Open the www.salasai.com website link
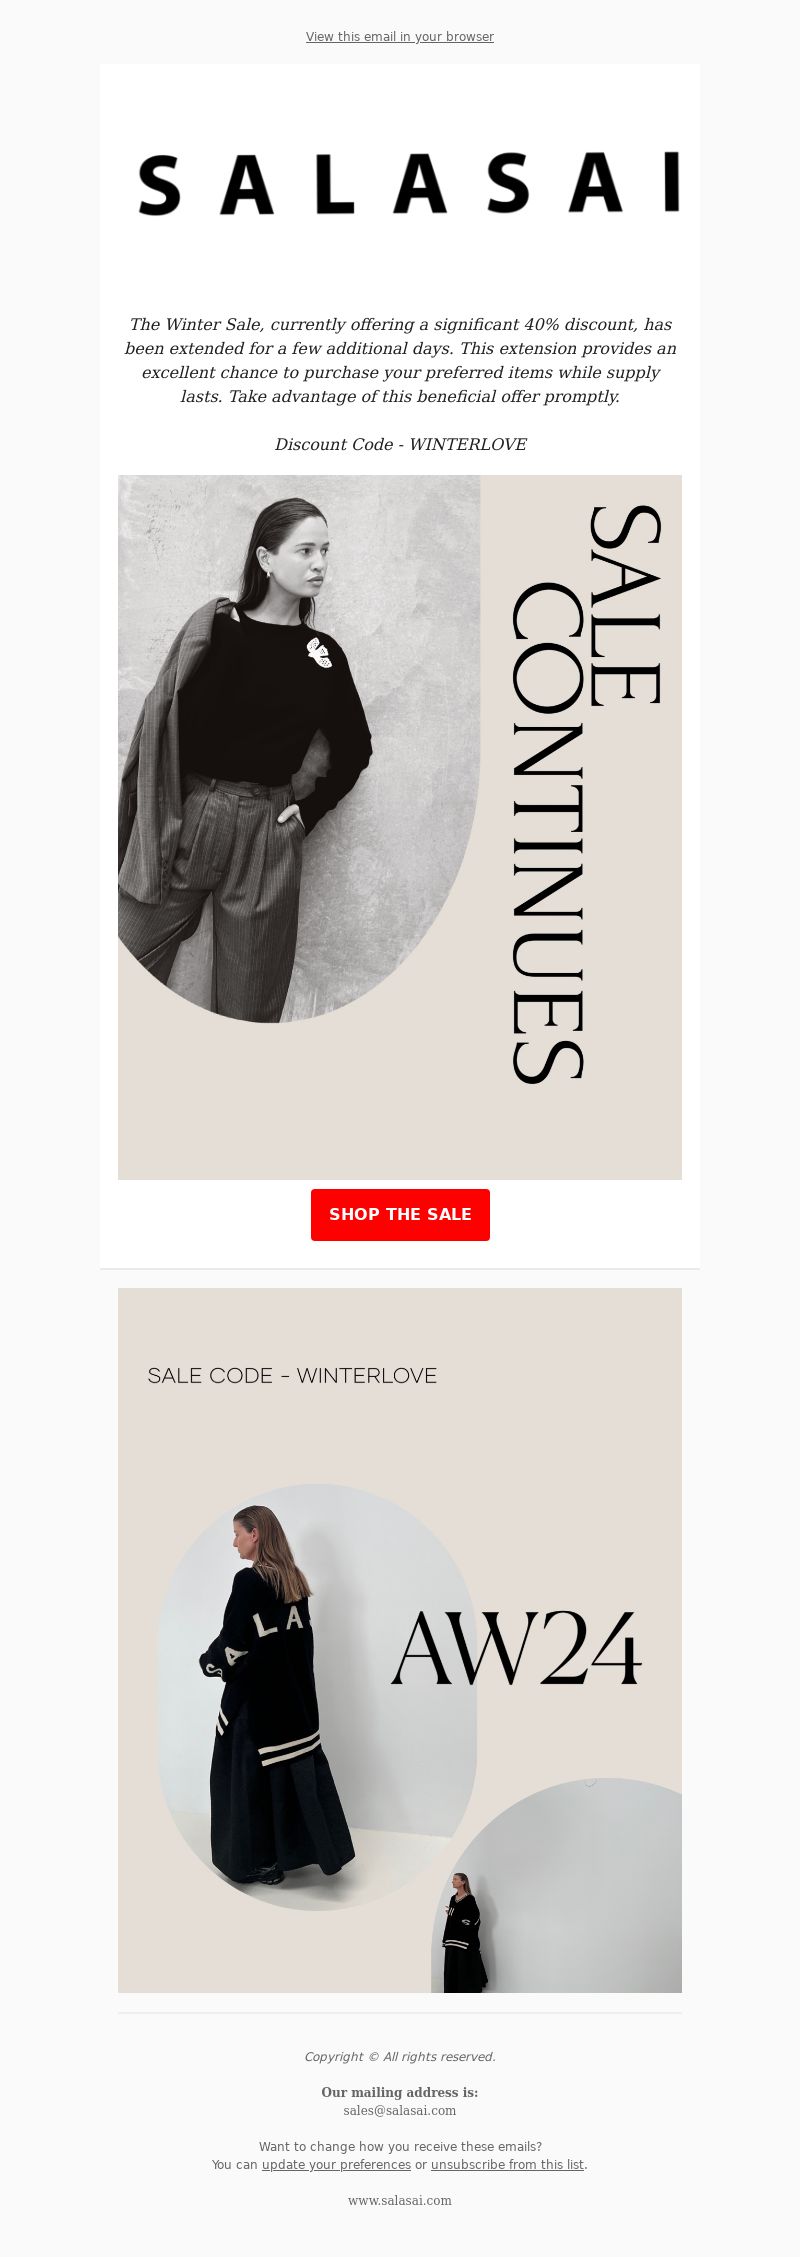 pos(400,2200)
